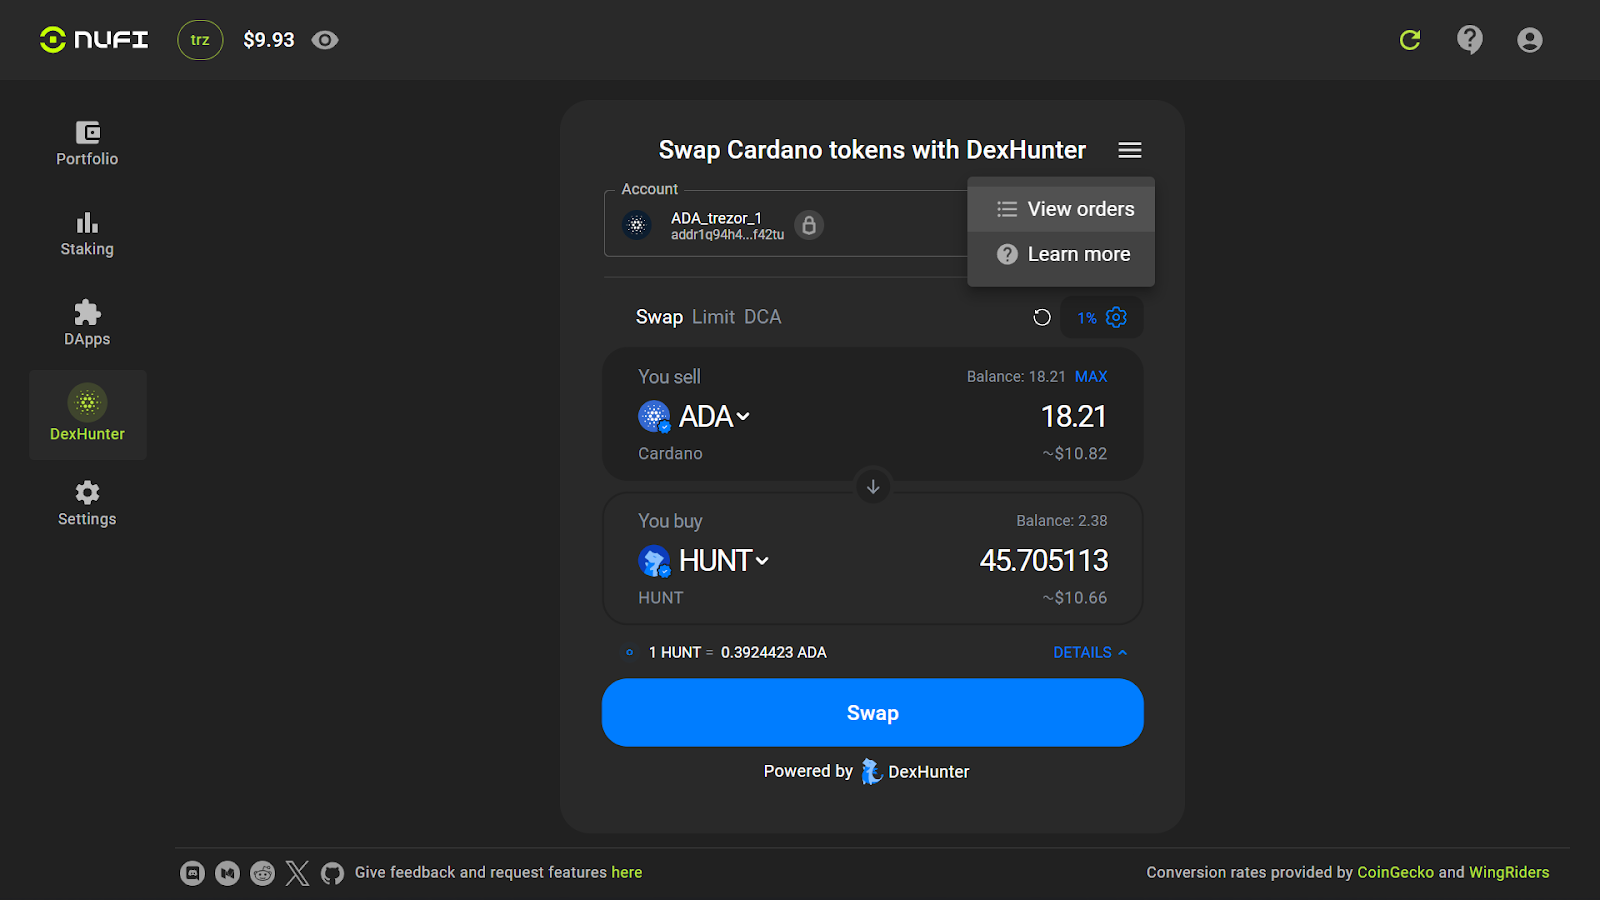
Task: Click the blue Swap button
Action: coord(872,713)
